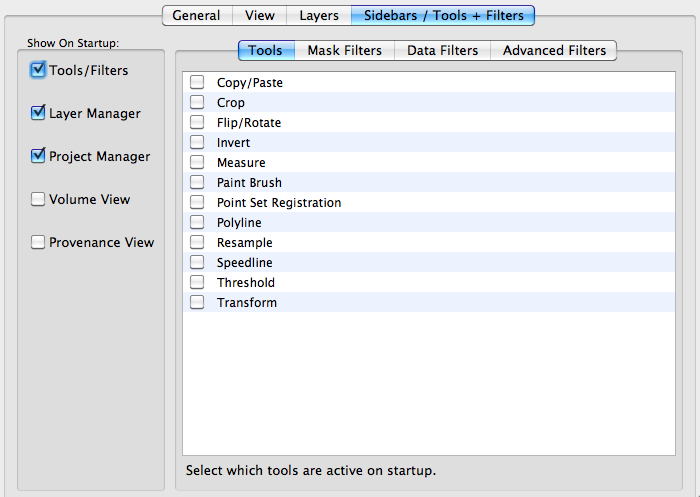
Task: Select the Layers tab
Action: (319, 16)
